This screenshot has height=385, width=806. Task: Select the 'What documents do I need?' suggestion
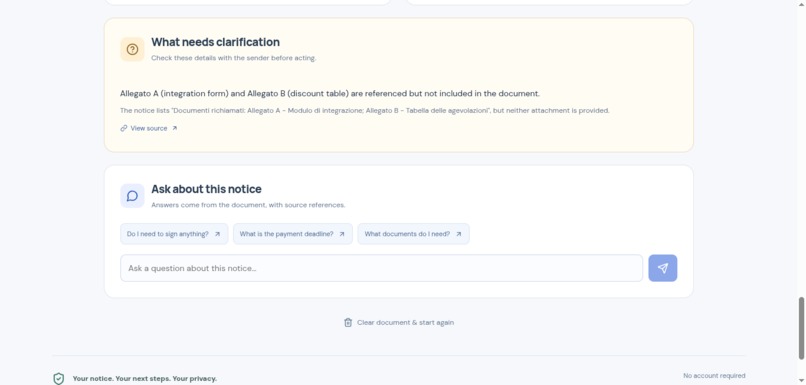click(413, 234)
